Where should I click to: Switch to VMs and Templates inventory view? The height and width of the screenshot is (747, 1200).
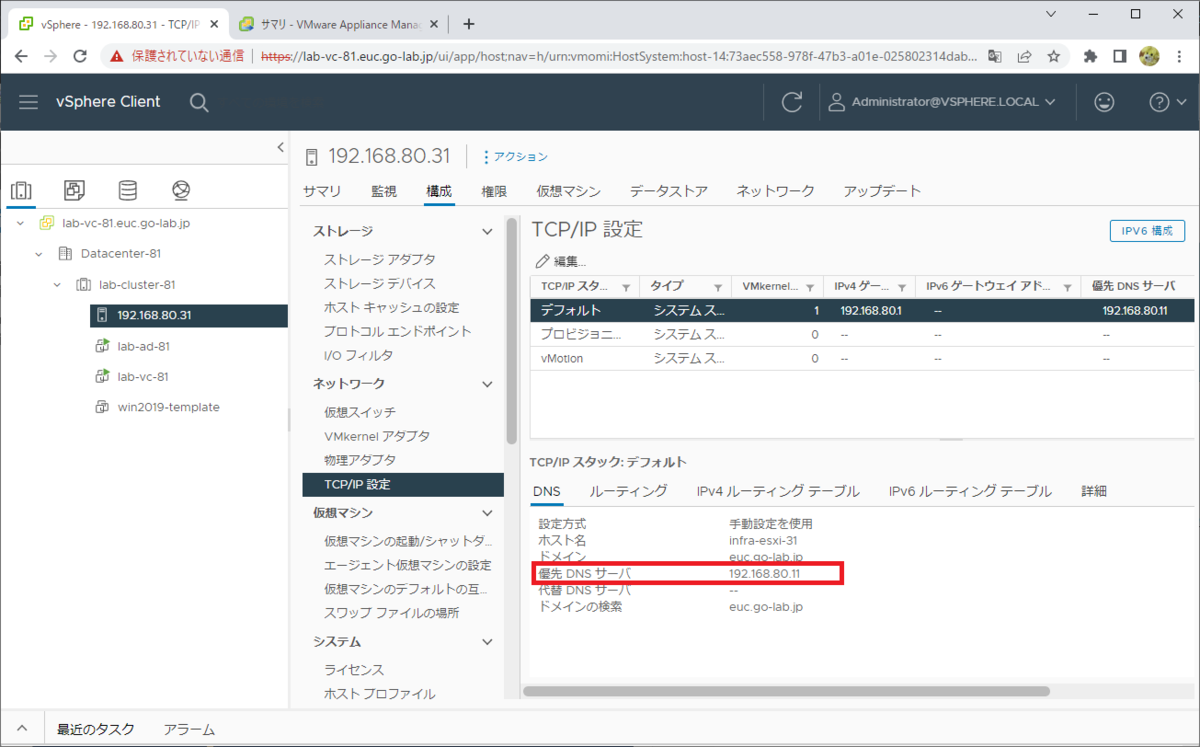coord(75,190)
